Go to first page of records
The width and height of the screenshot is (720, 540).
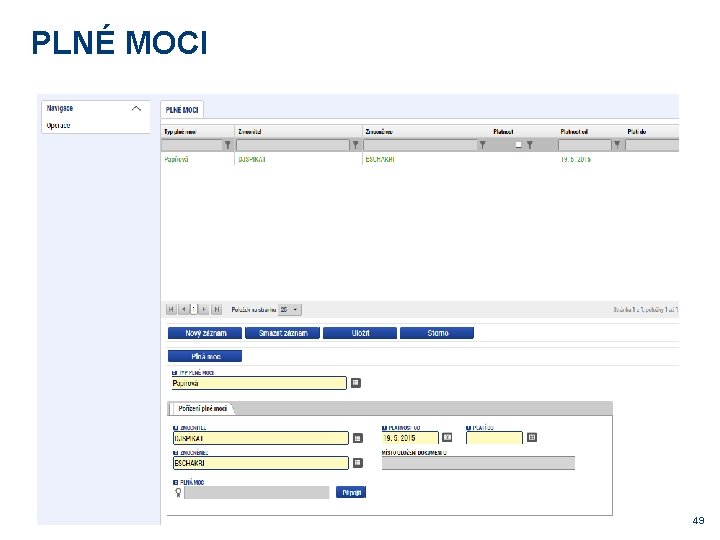point(171,309)
